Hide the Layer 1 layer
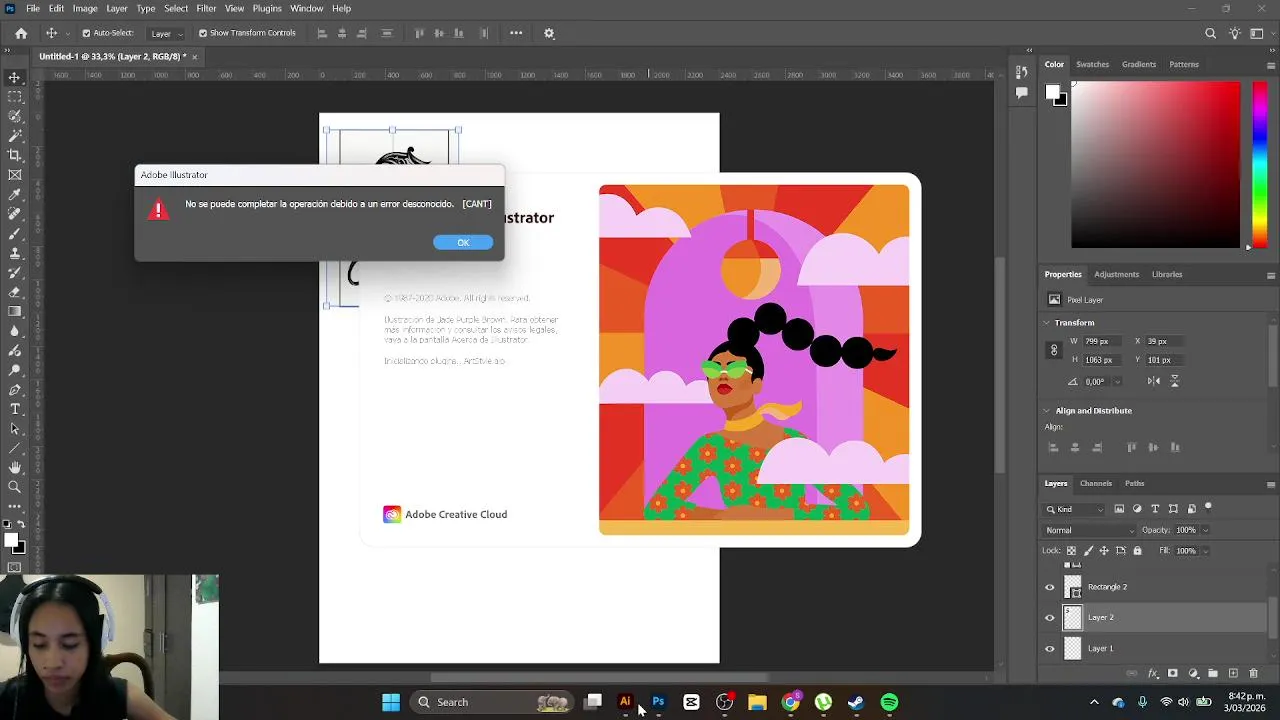Screen dimensions: 1280x720 pyautogui.click(x=1050, y=649)
